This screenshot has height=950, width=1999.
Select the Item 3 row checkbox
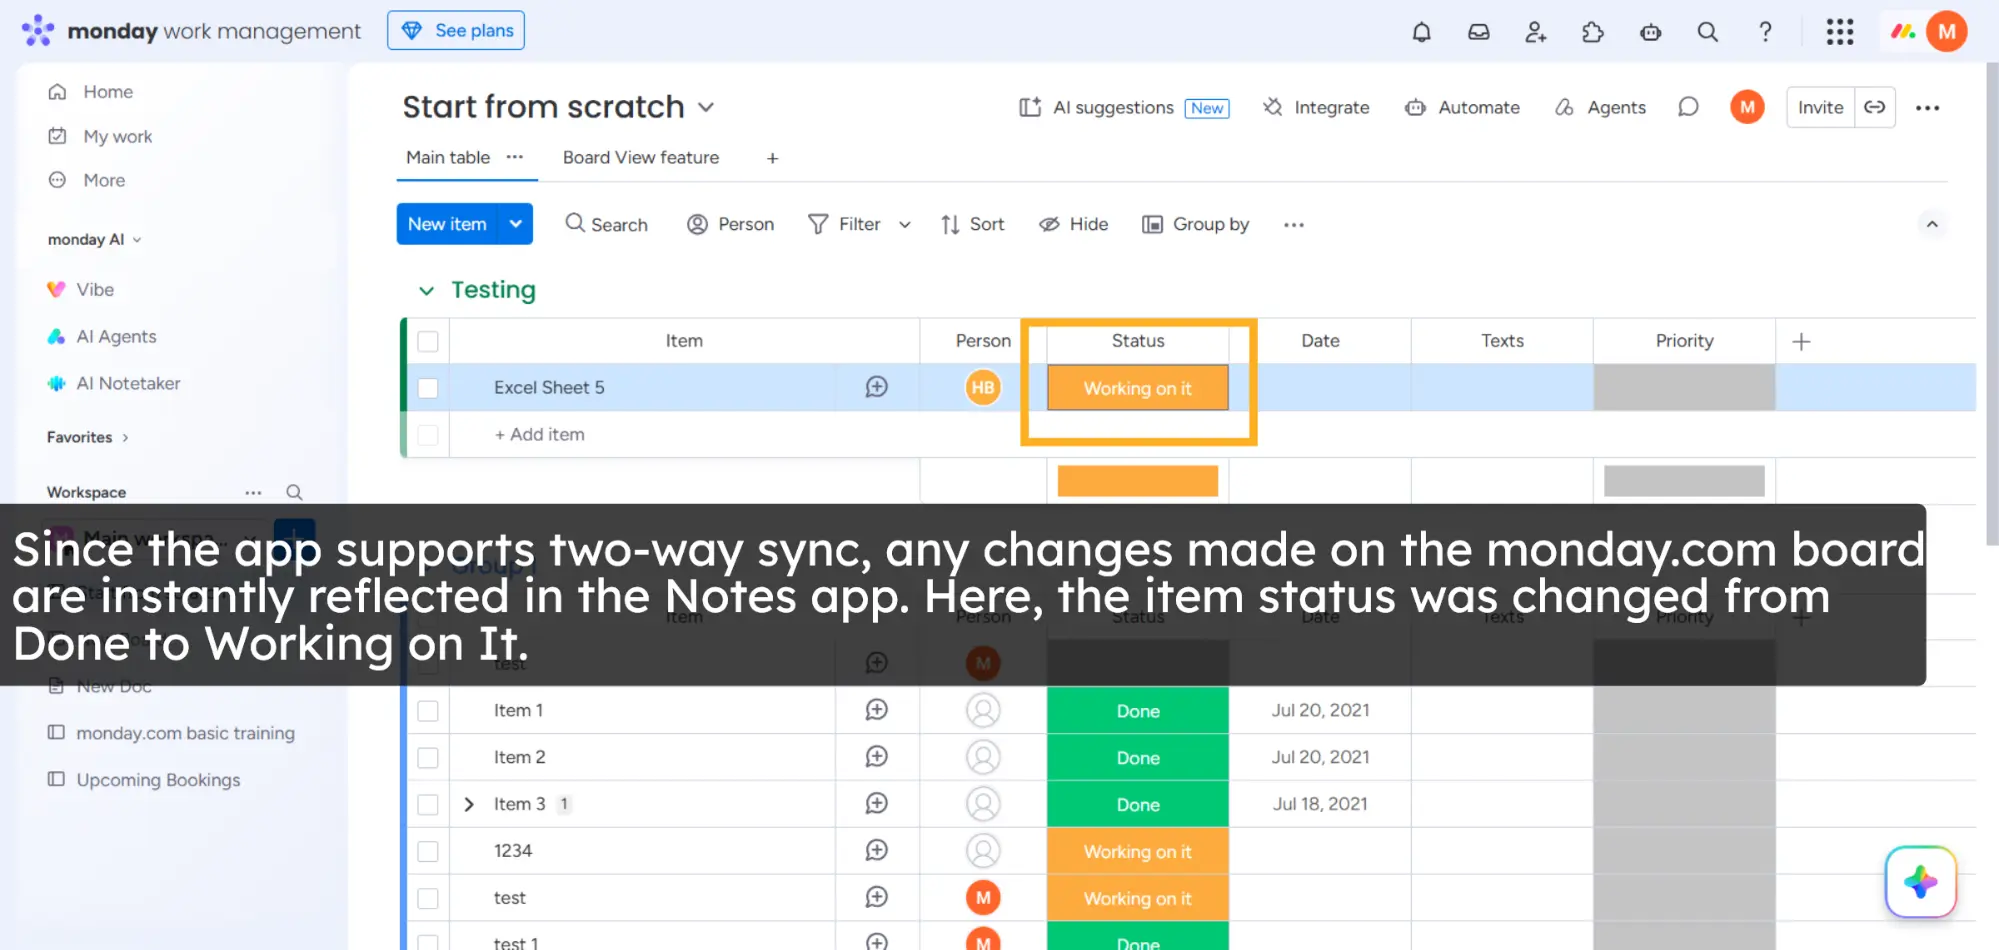pos(428,805)
